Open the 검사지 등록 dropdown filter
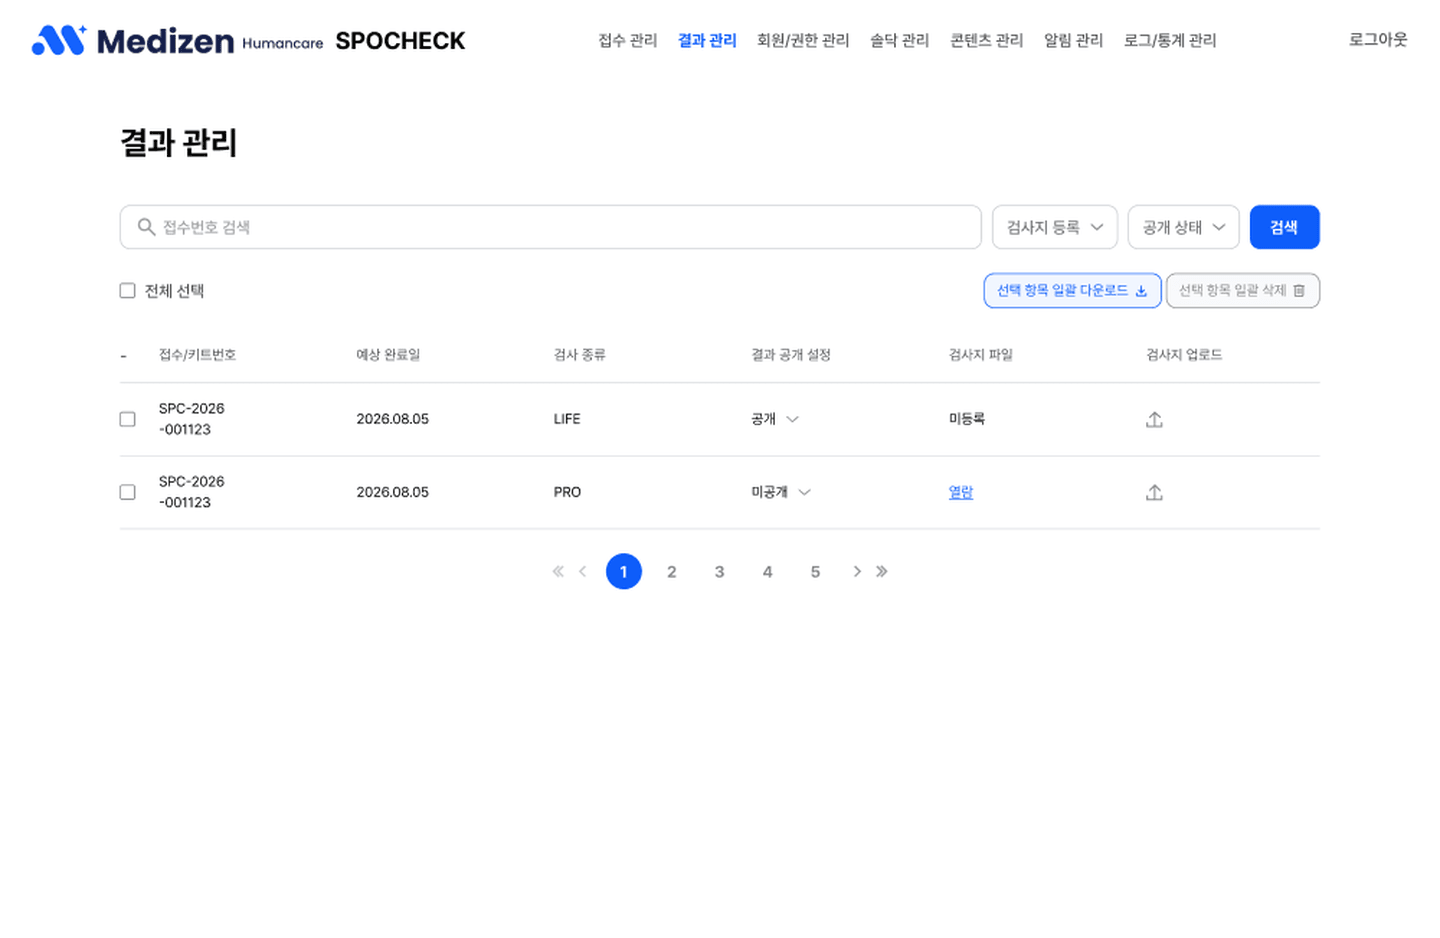1440x938 pixels. point(1055,227)
